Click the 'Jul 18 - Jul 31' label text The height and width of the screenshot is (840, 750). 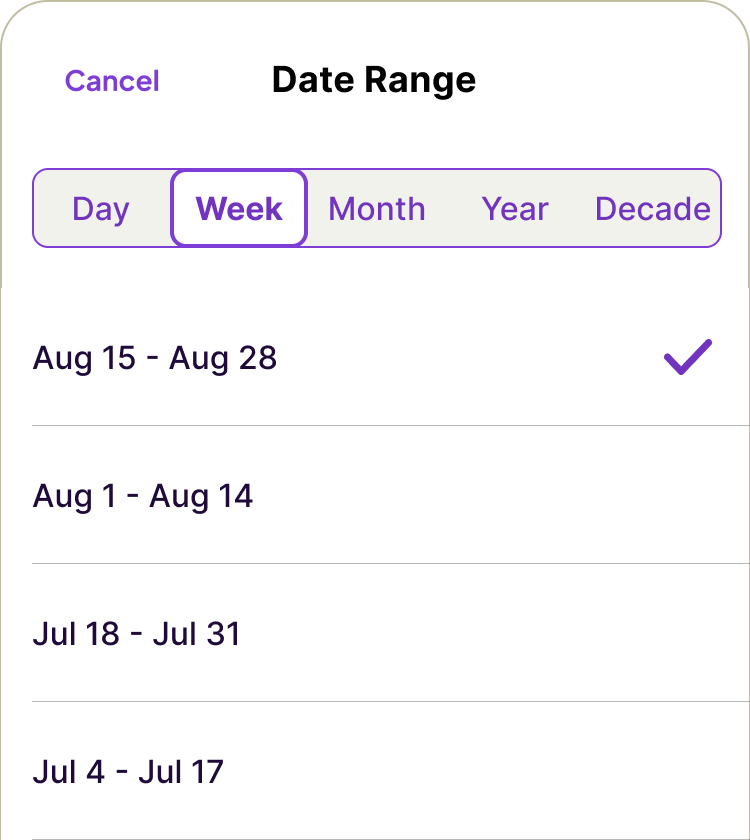137,634
